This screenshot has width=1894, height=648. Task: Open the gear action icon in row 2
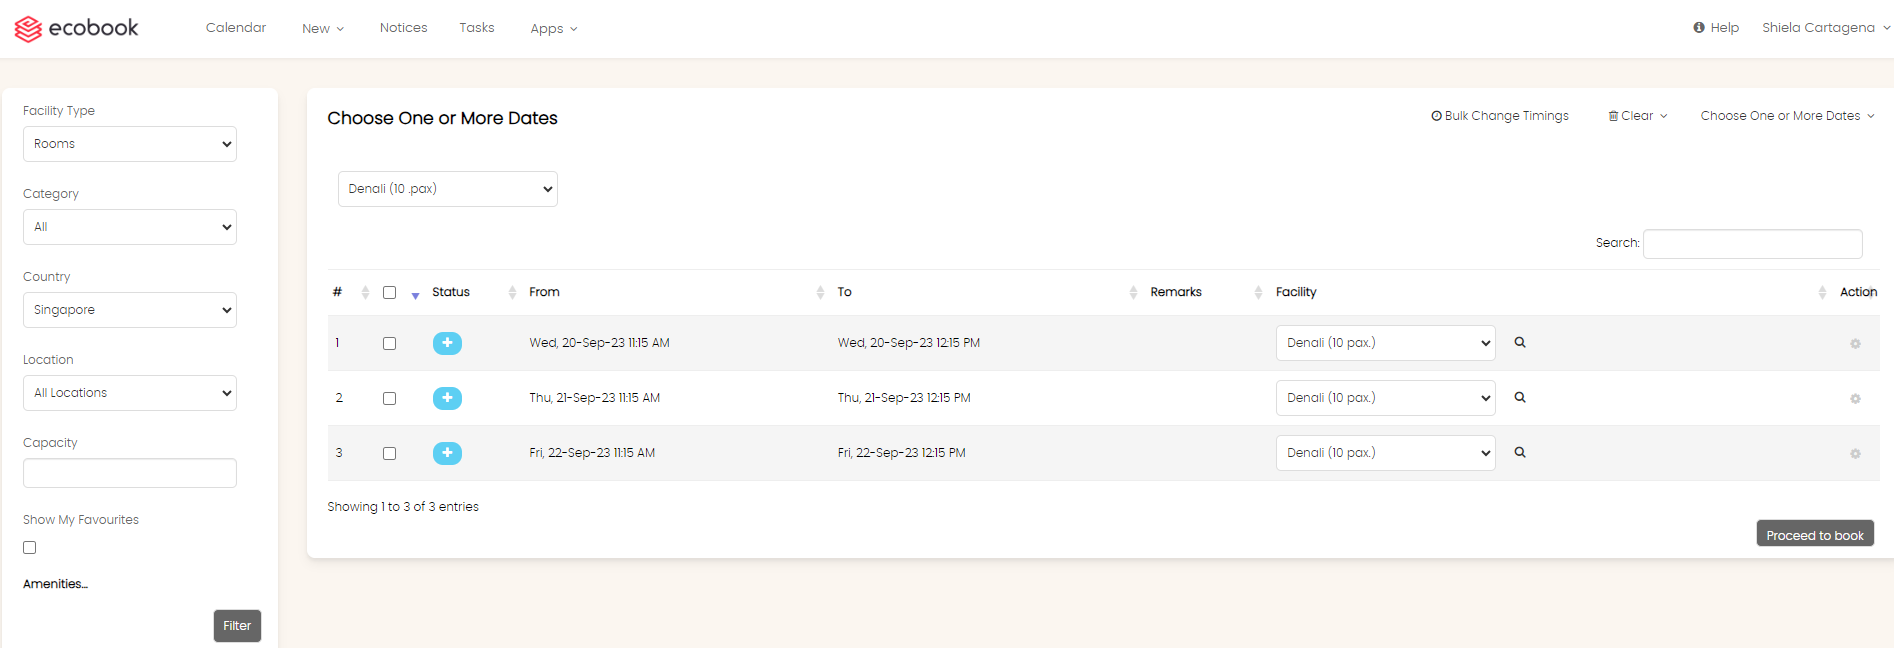[1855, 399]
